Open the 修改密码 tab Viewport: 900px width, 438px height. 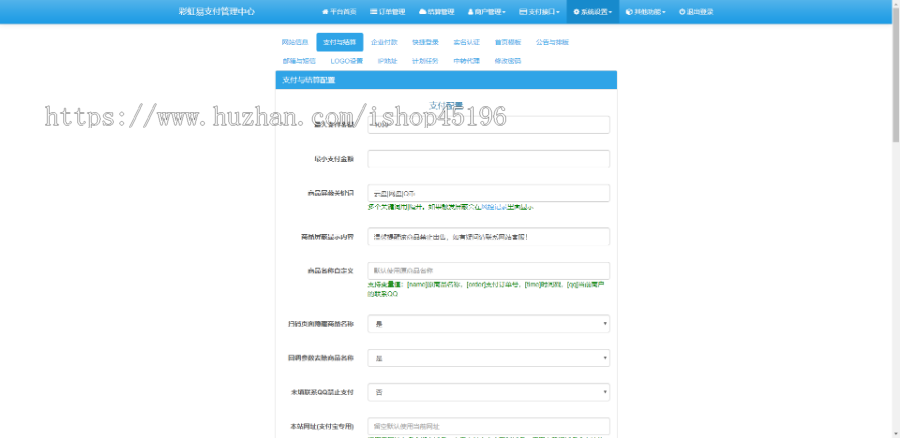tap(508, 61)
